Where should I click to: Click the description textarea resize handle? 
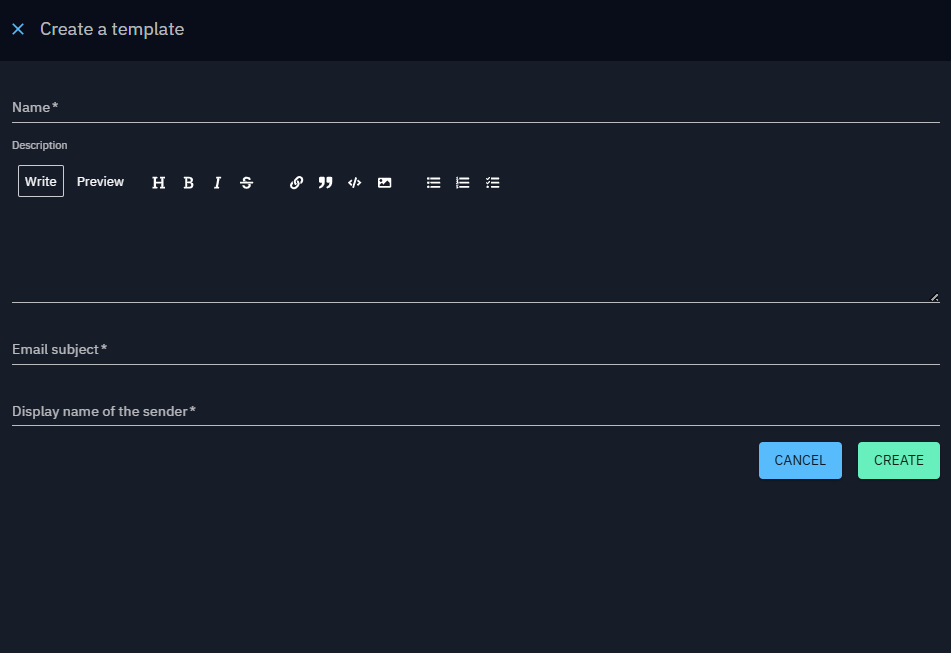point(935,297)
